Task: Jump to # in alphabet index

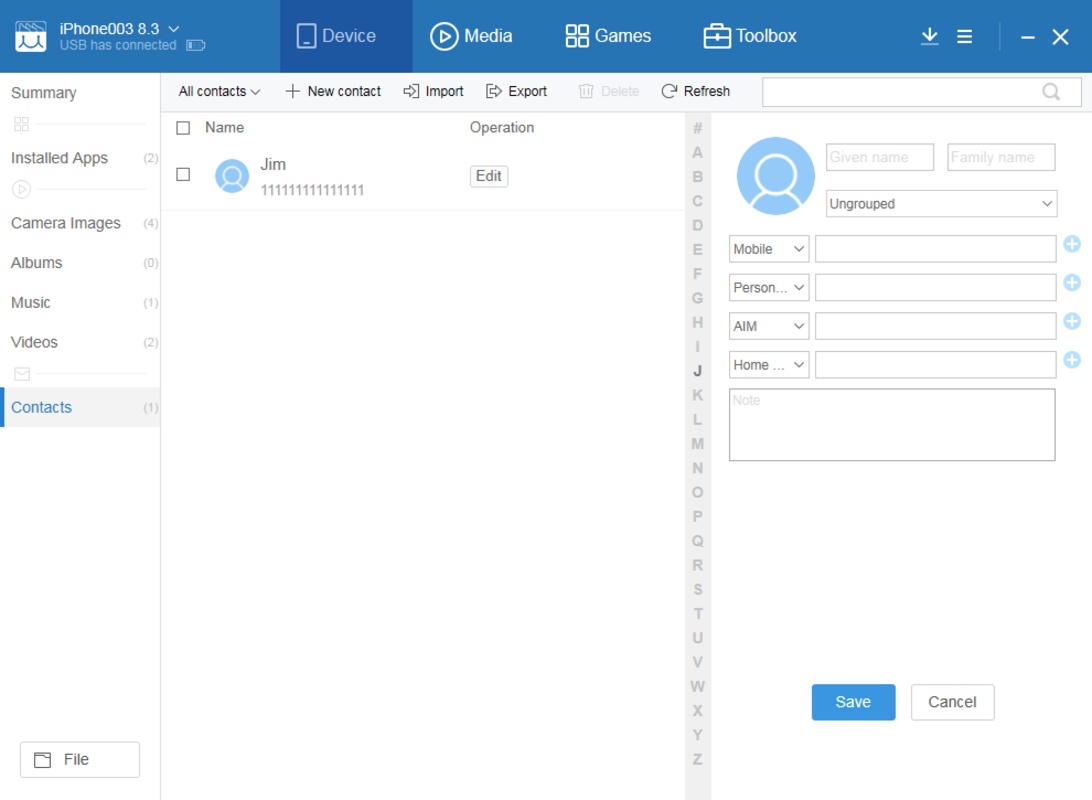Action: coord(697,128)
